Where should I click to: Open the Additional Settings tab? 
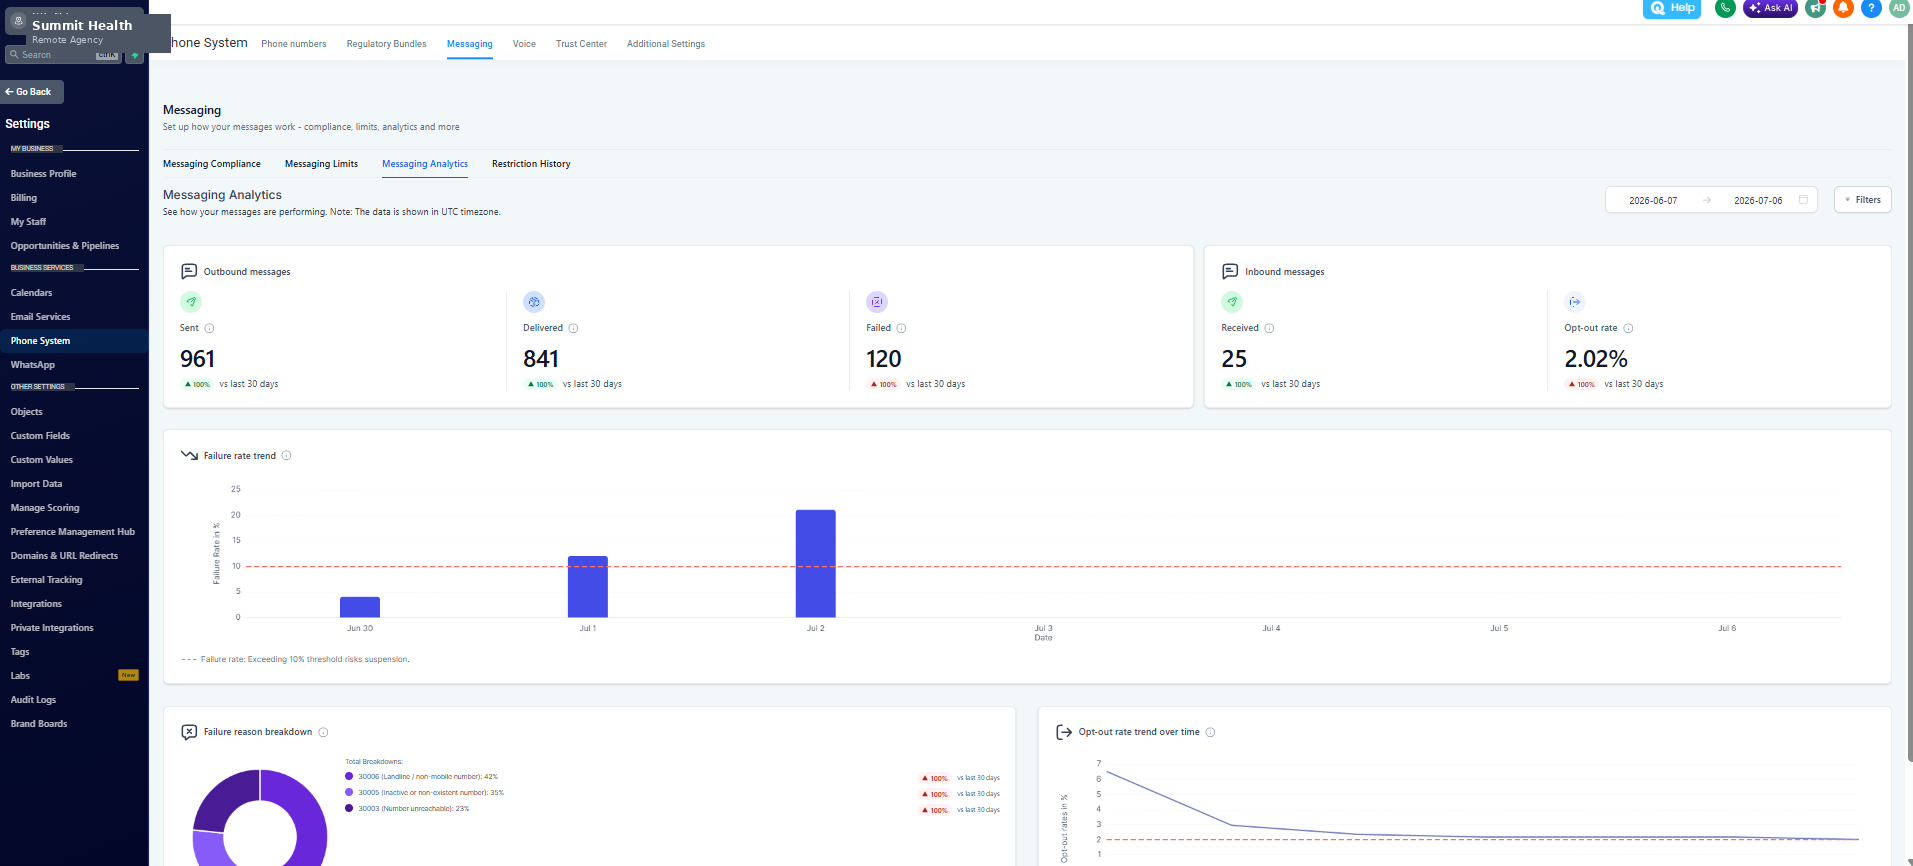coord(666,44)
